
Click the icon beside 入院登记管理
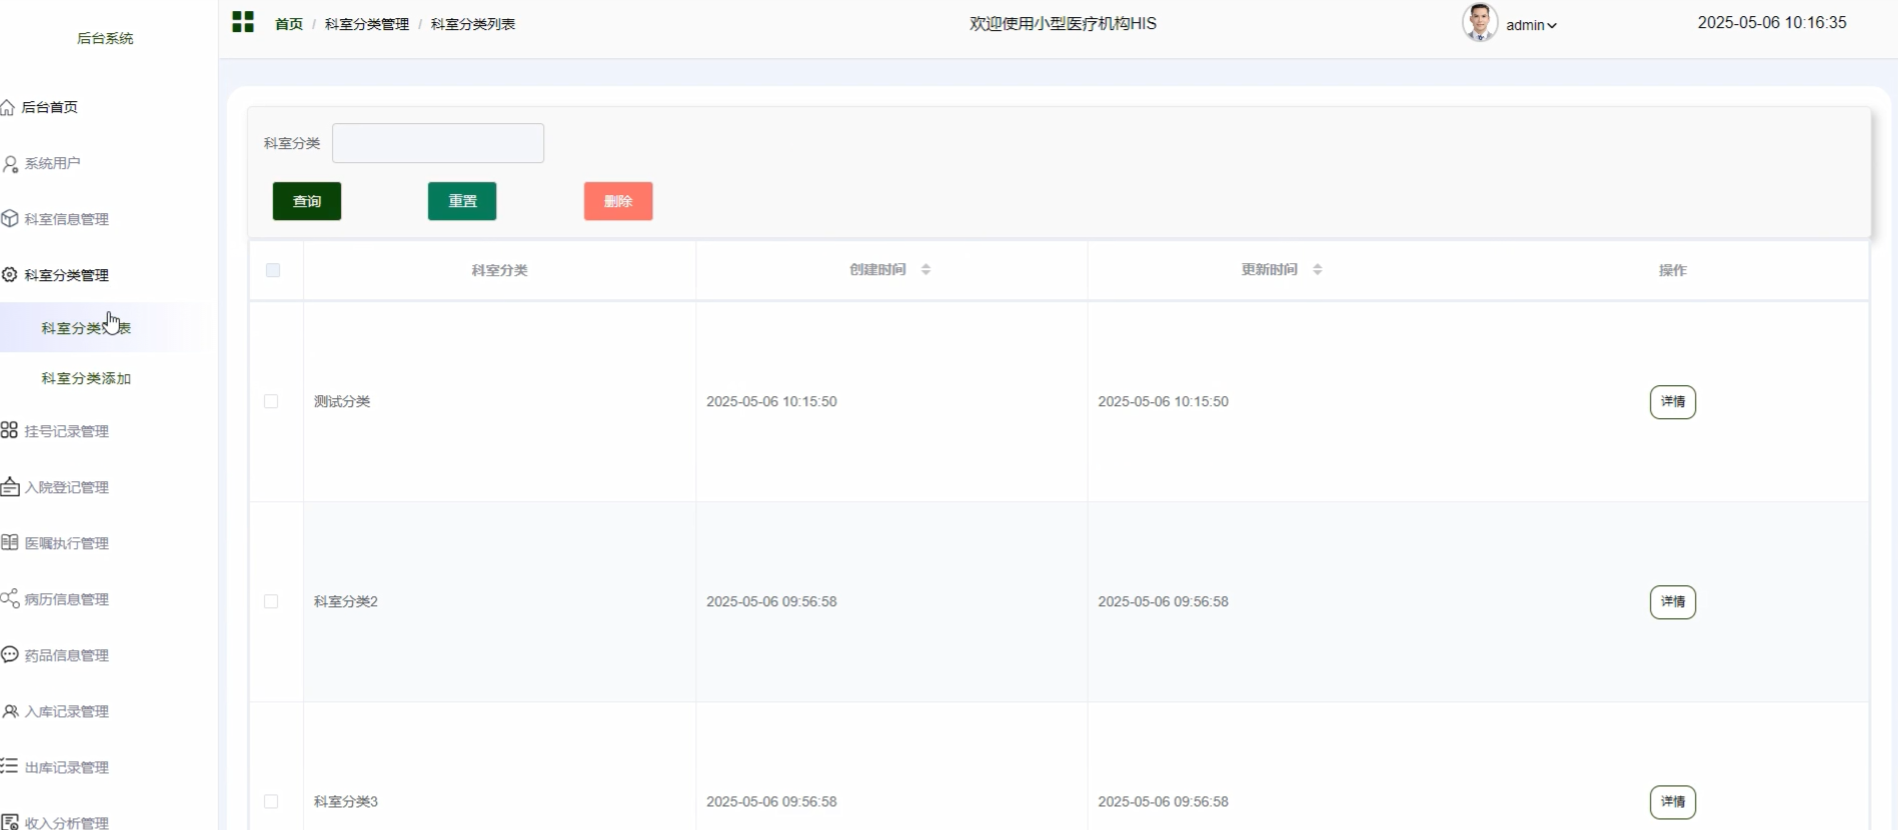point(10,487)
